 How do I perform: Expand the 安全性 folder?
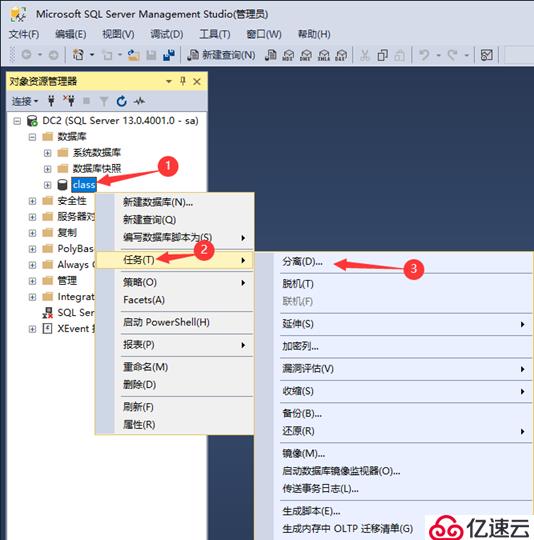tap(32, 201)
